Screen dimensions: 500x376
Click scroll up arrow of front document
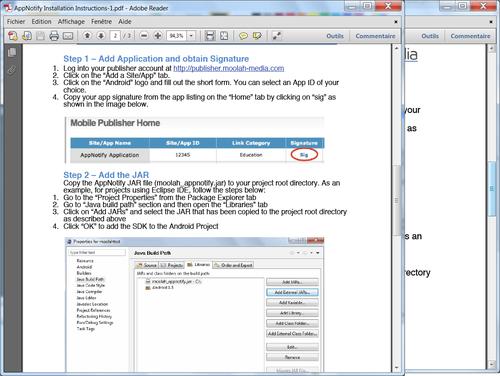(x=396, y=48)
